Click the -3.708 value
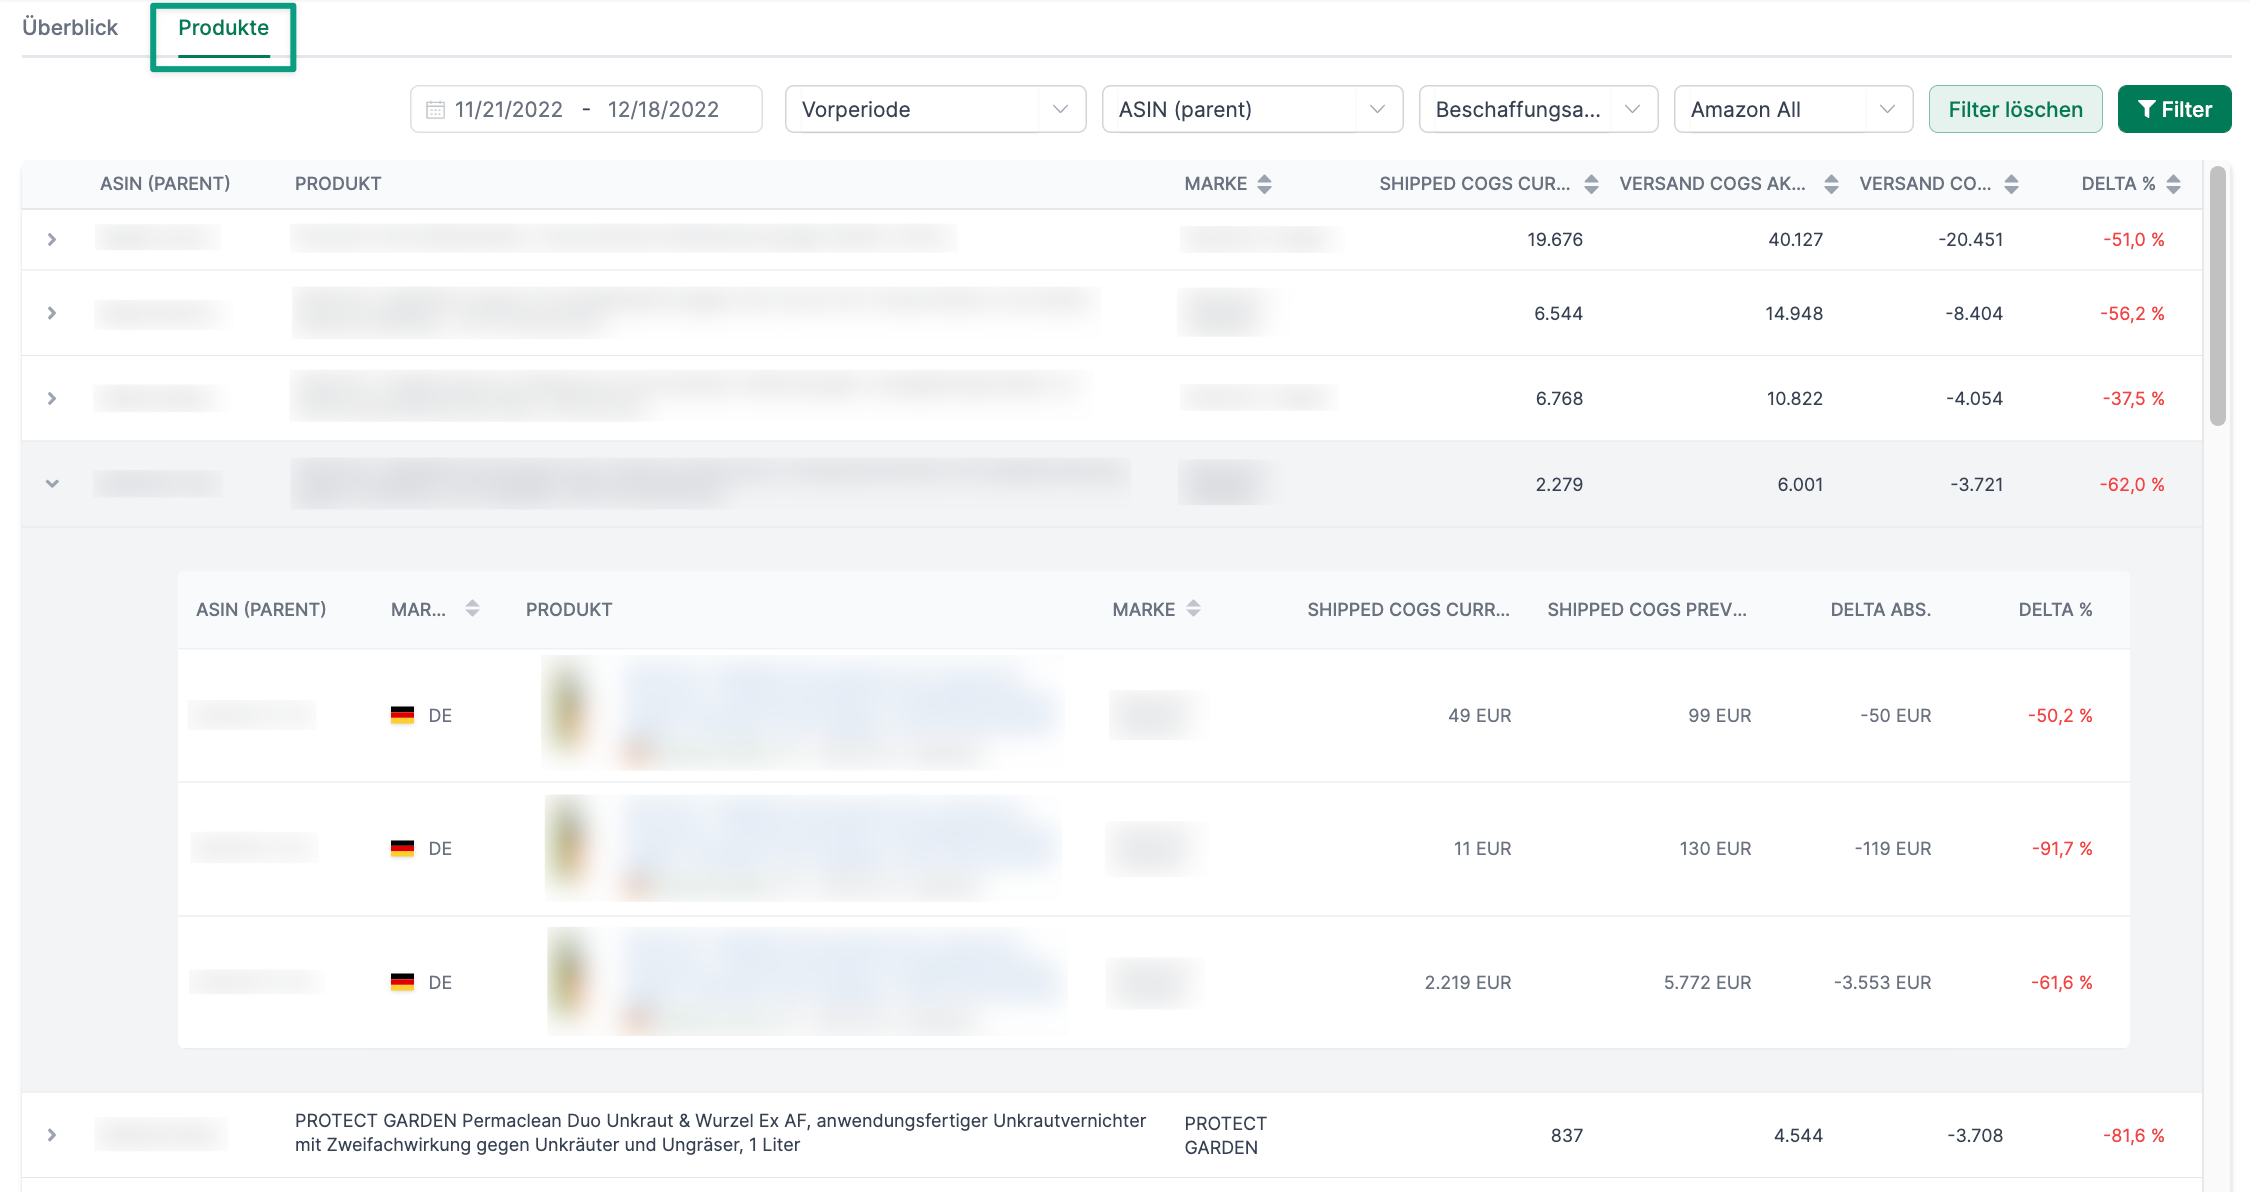This screenshot has width=2250, height=1192. (x=1975, y=1136)
